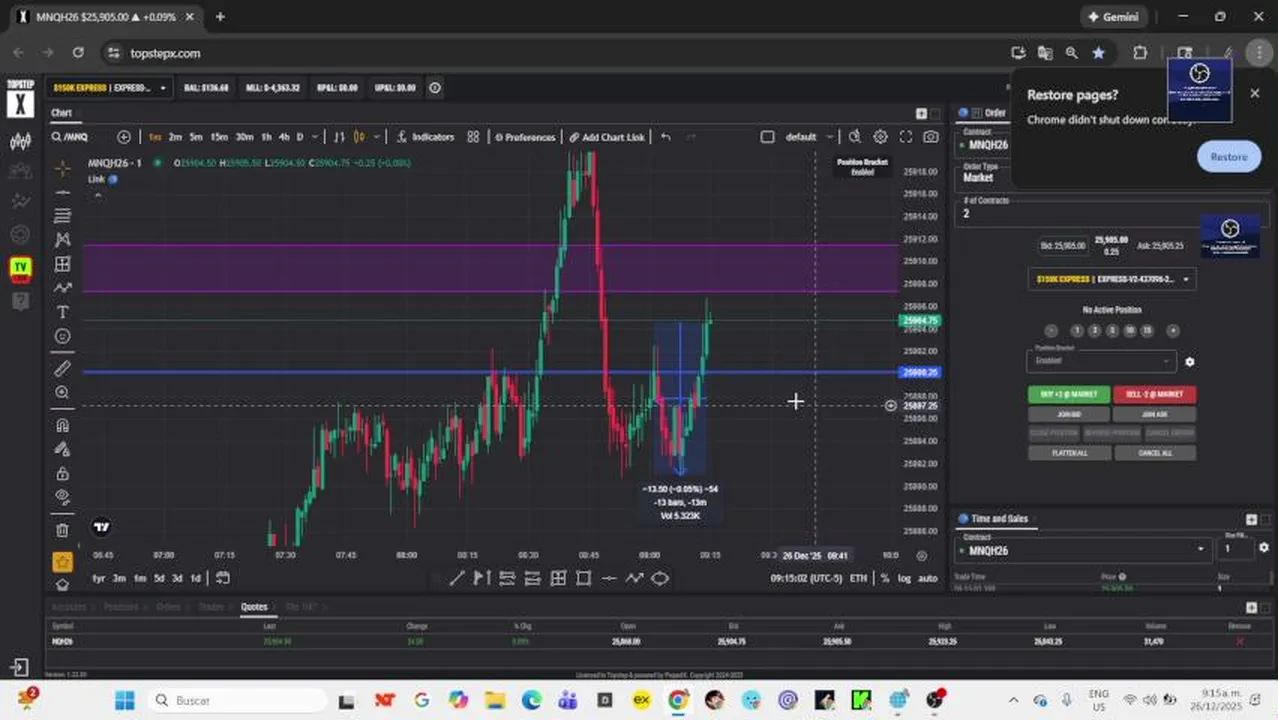Select the ruler measure tool
Image resolution: width=1278 pixels, height=720 pixels.
[x=62, y=368]
